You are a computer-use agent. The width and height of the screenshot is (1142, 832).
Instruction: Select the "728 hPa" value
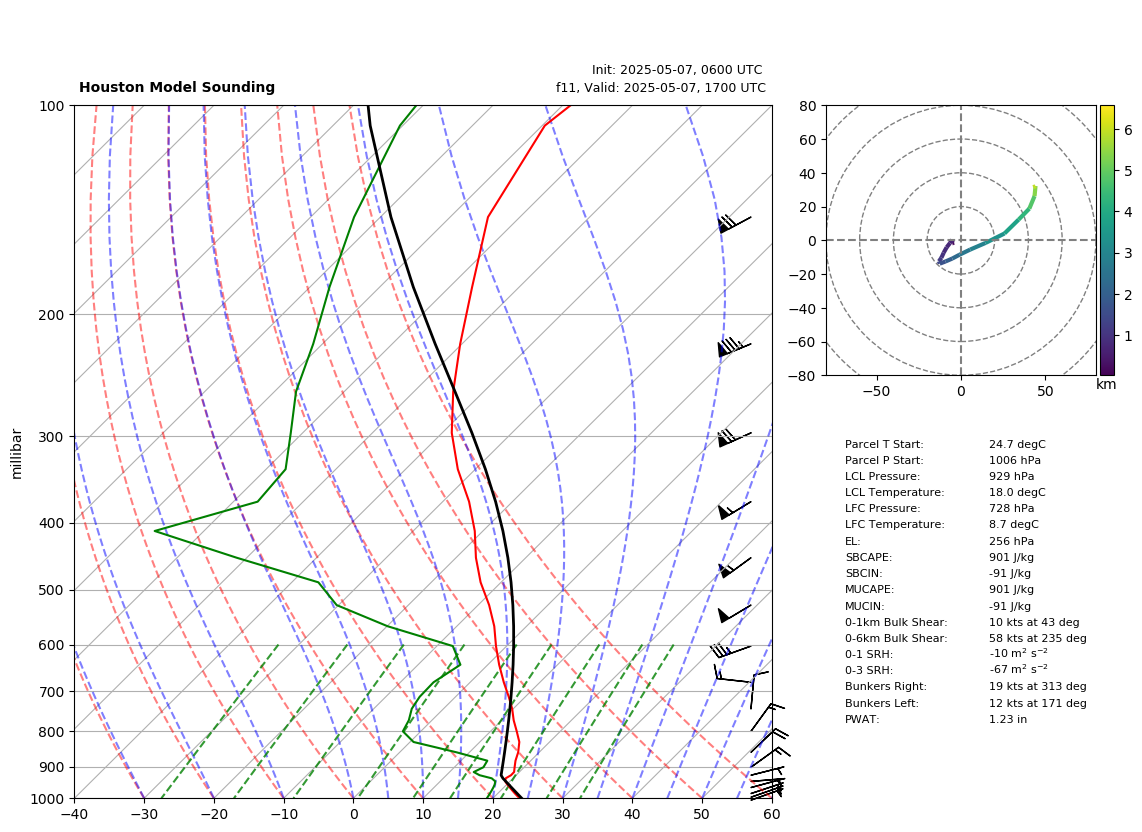tap(1012, 509)
